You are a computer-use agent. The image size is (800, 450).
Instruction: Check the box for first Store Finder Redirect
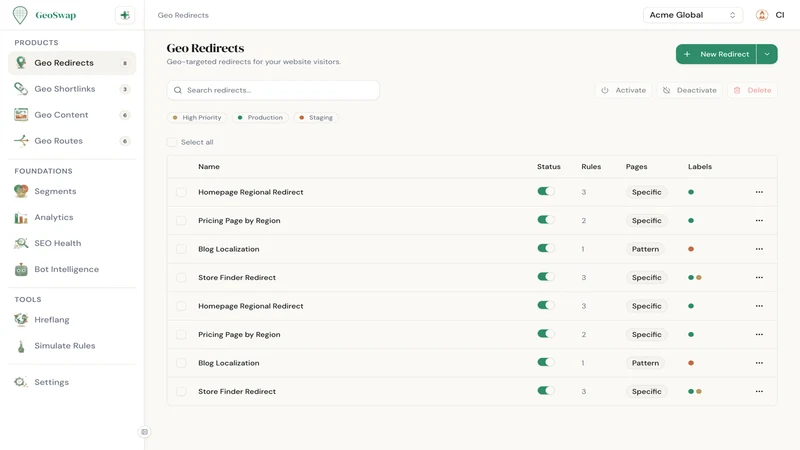(x=181, y=278)
